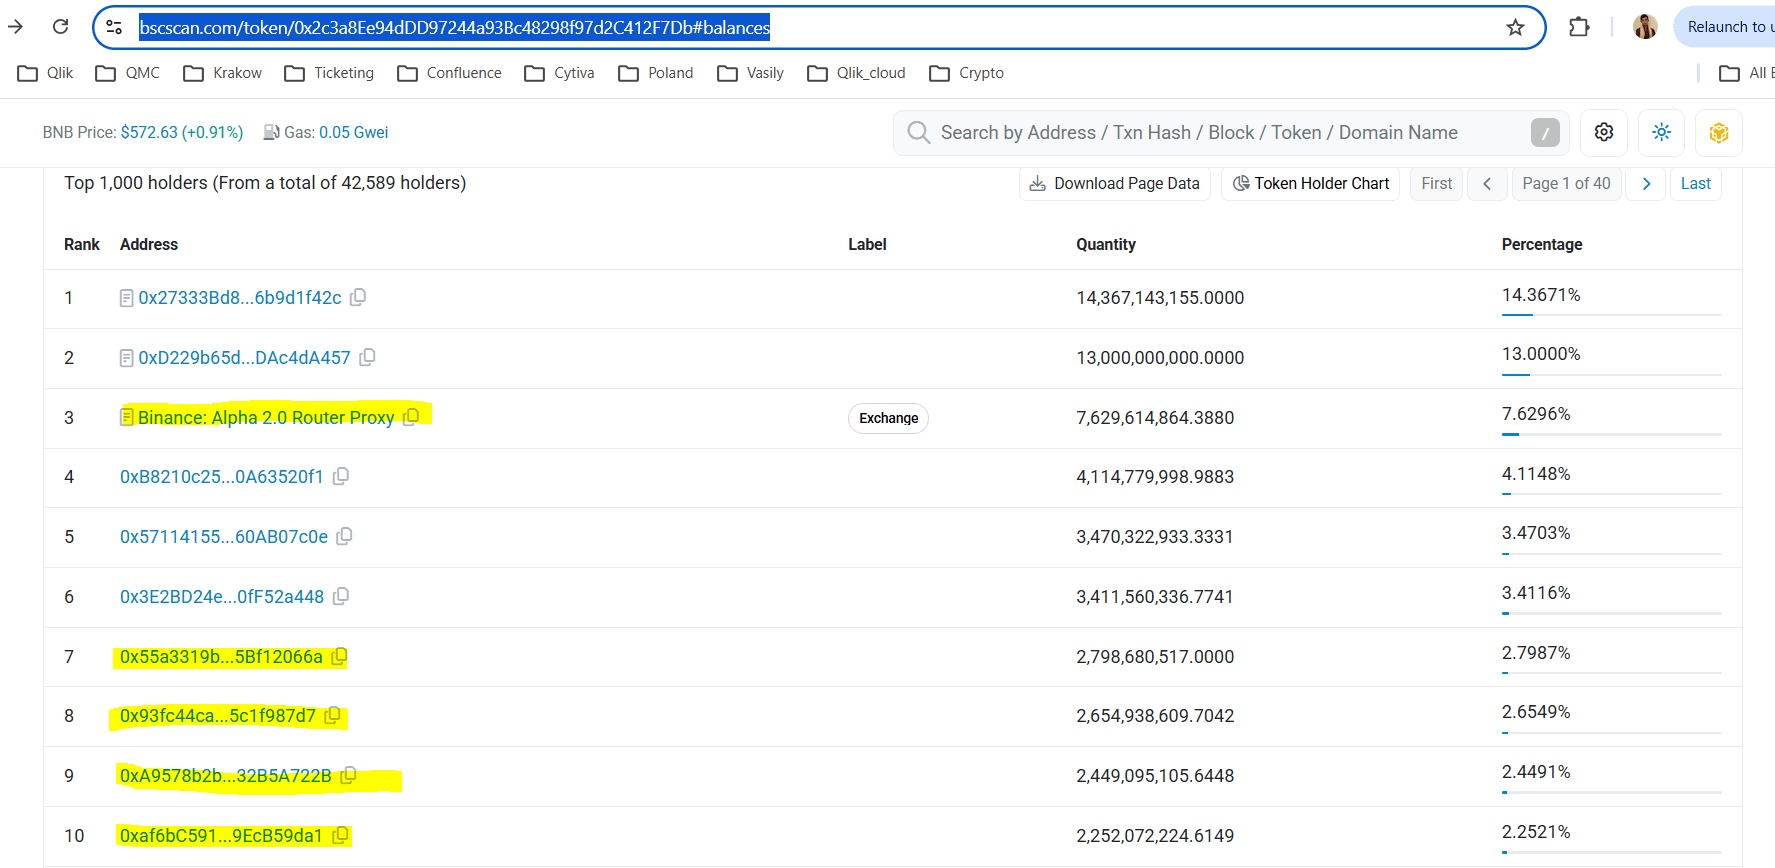The height and width of the screenshot is (868, 1775).
Task: Go to the First page of holders
Action: pyautogui.click(x=1436, y=183)
